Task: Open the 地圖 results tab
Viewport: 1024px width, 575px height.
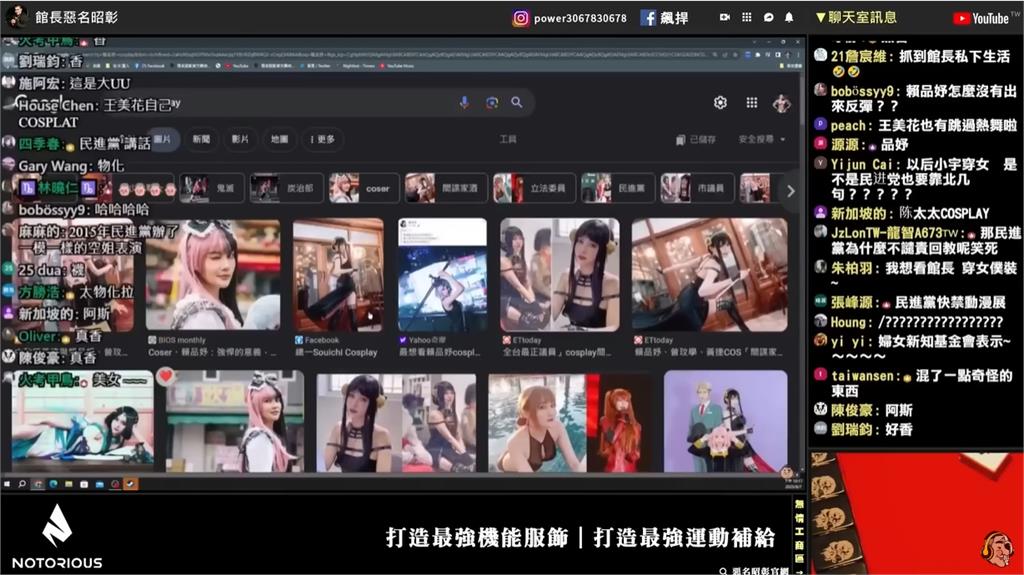Action: 279,140
